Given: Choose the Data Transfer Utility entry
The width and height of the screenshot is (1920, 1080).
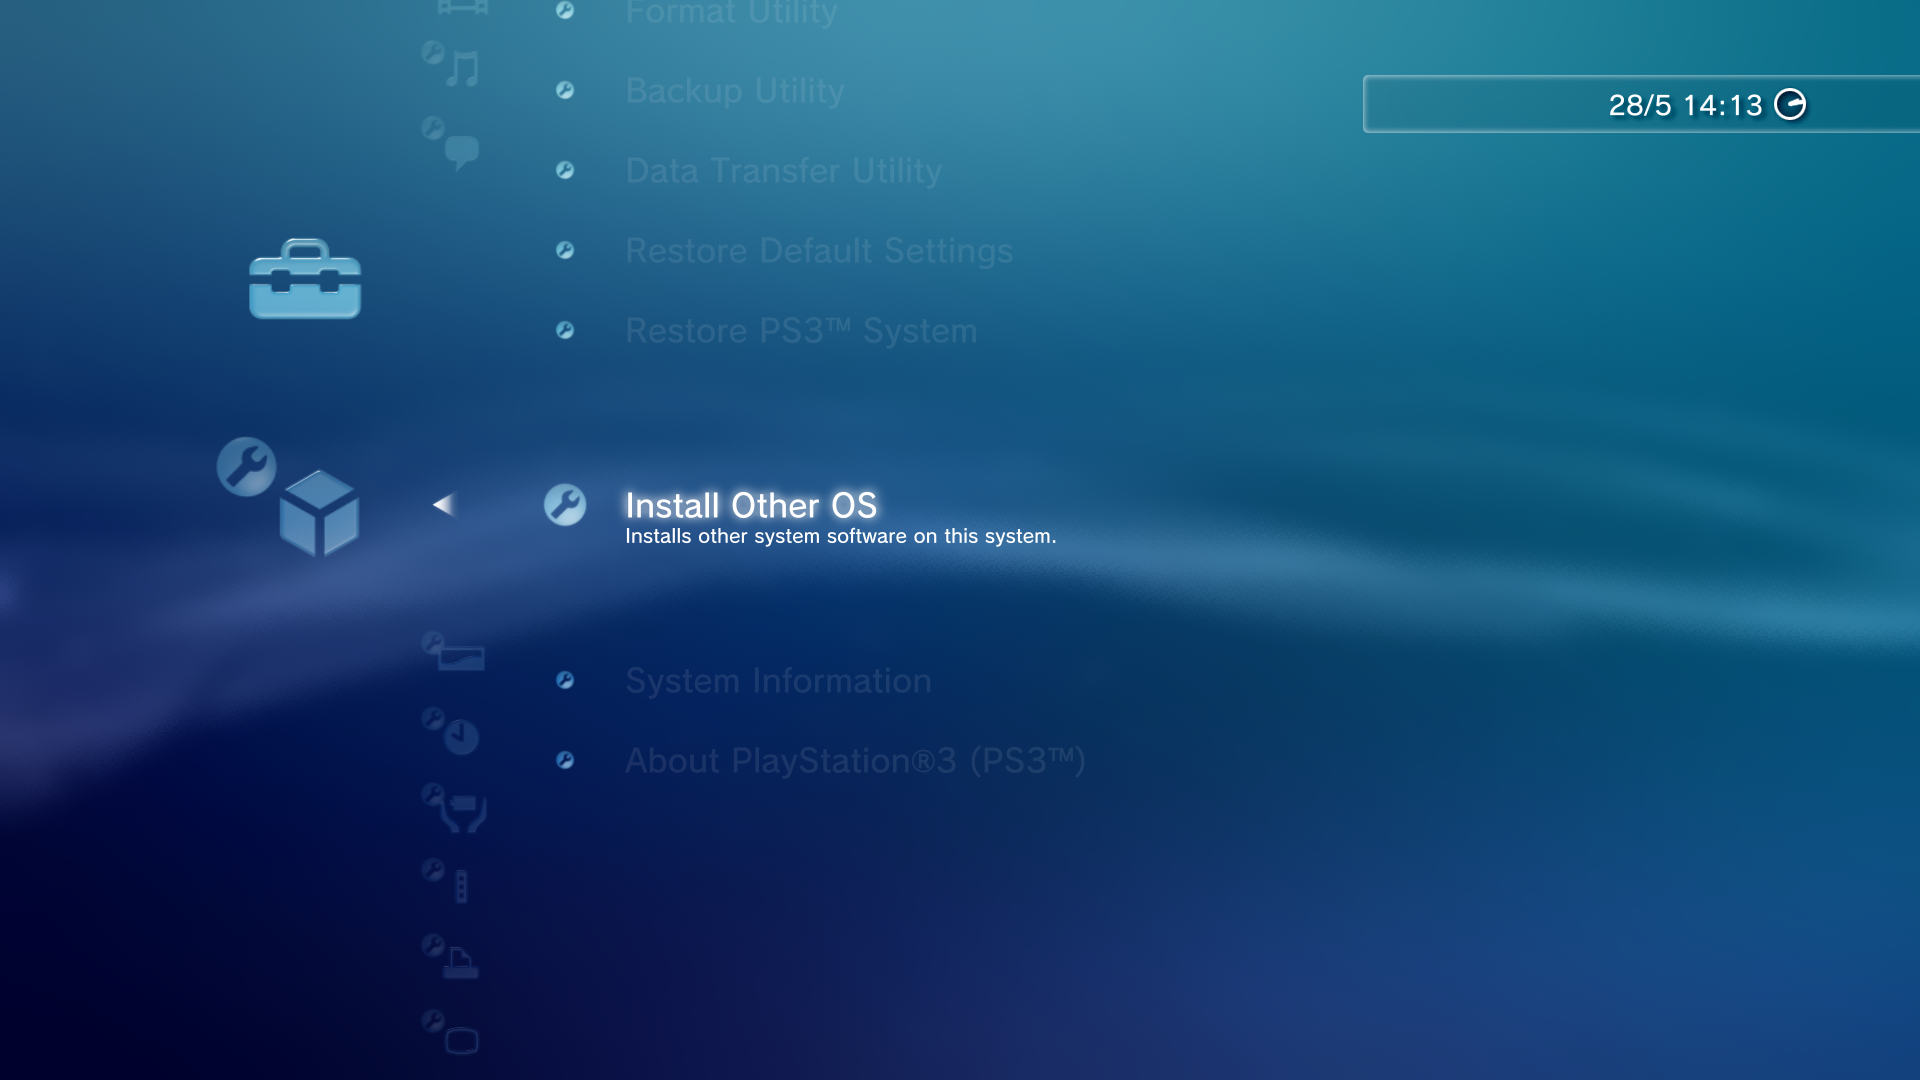Looking at the screenshot, I should pyautogui.click(x=783, y=171).
